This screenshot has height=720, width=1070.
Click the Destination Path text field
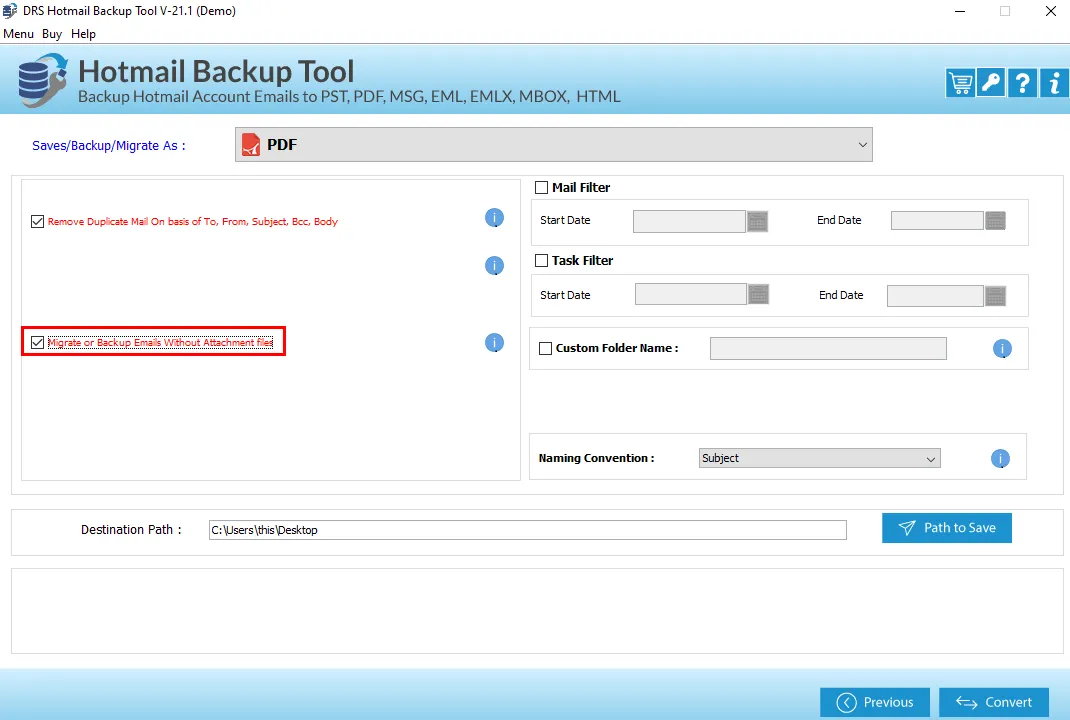pos(527,530)
